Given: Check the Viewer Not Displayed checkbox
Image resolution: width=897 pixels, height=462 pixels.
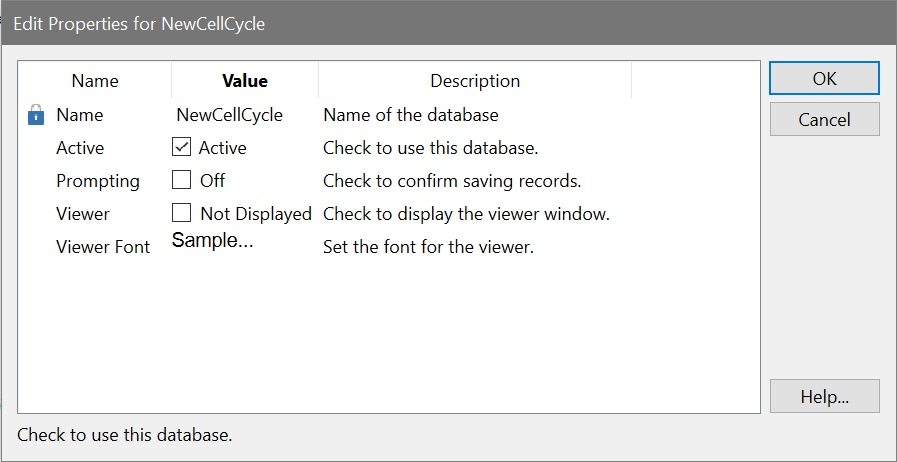Looking at the screenshot, I should pos(181,213).
